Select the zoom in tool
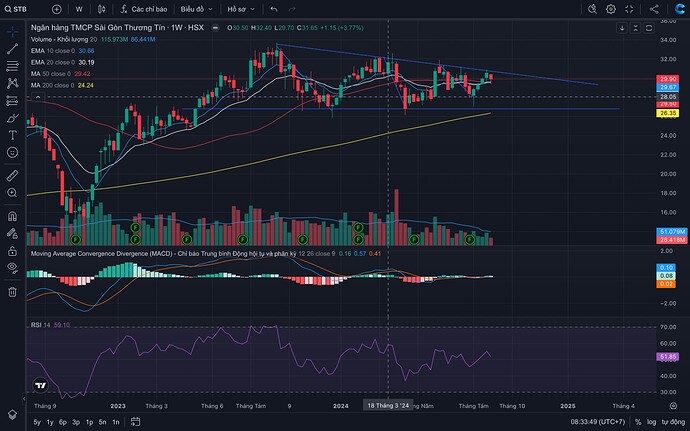This screenshot has width=690, height=431. point(12,193)
